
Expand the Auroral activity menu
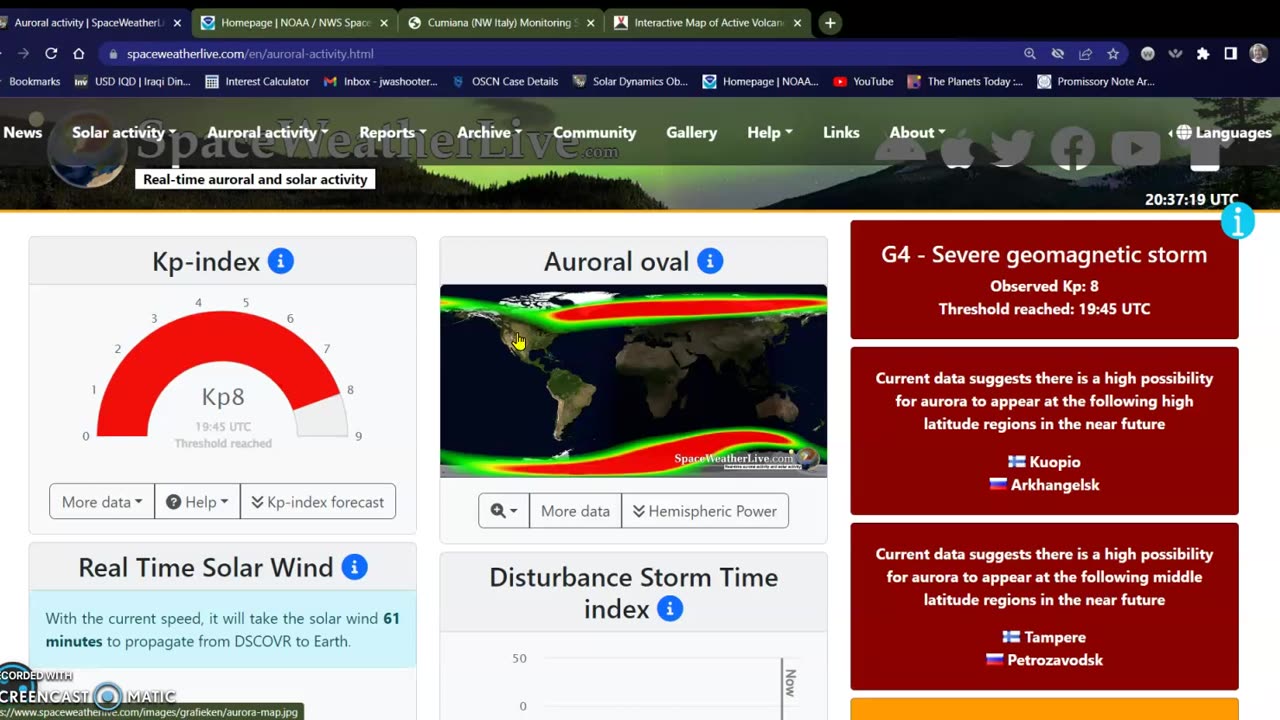(267, 132)
